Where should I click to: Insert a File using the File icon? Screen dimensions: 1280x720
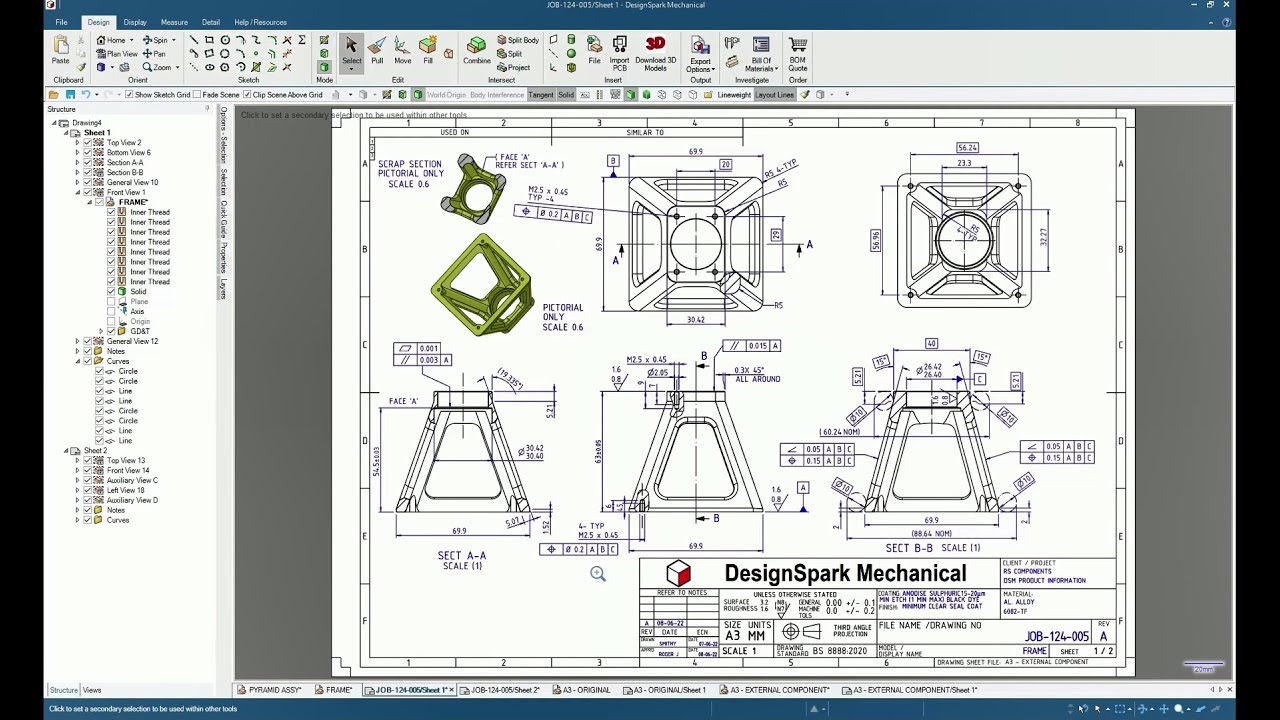[x=594, y=50]
